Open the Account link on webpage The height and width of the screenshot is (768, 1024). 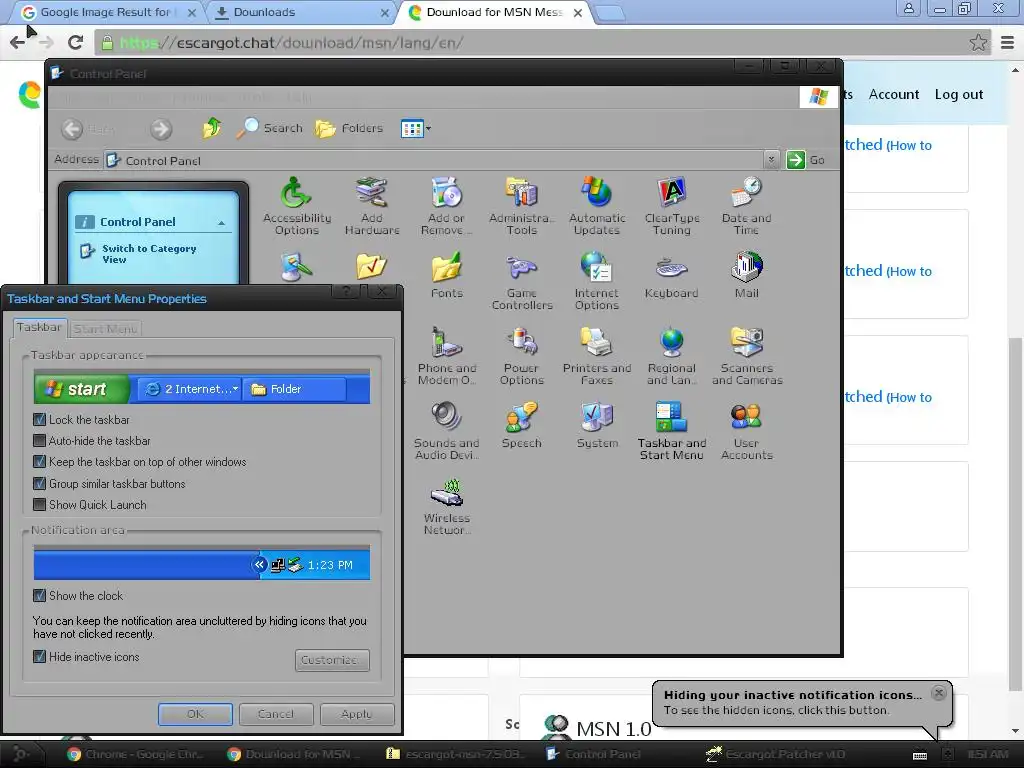tap(893, 94)
